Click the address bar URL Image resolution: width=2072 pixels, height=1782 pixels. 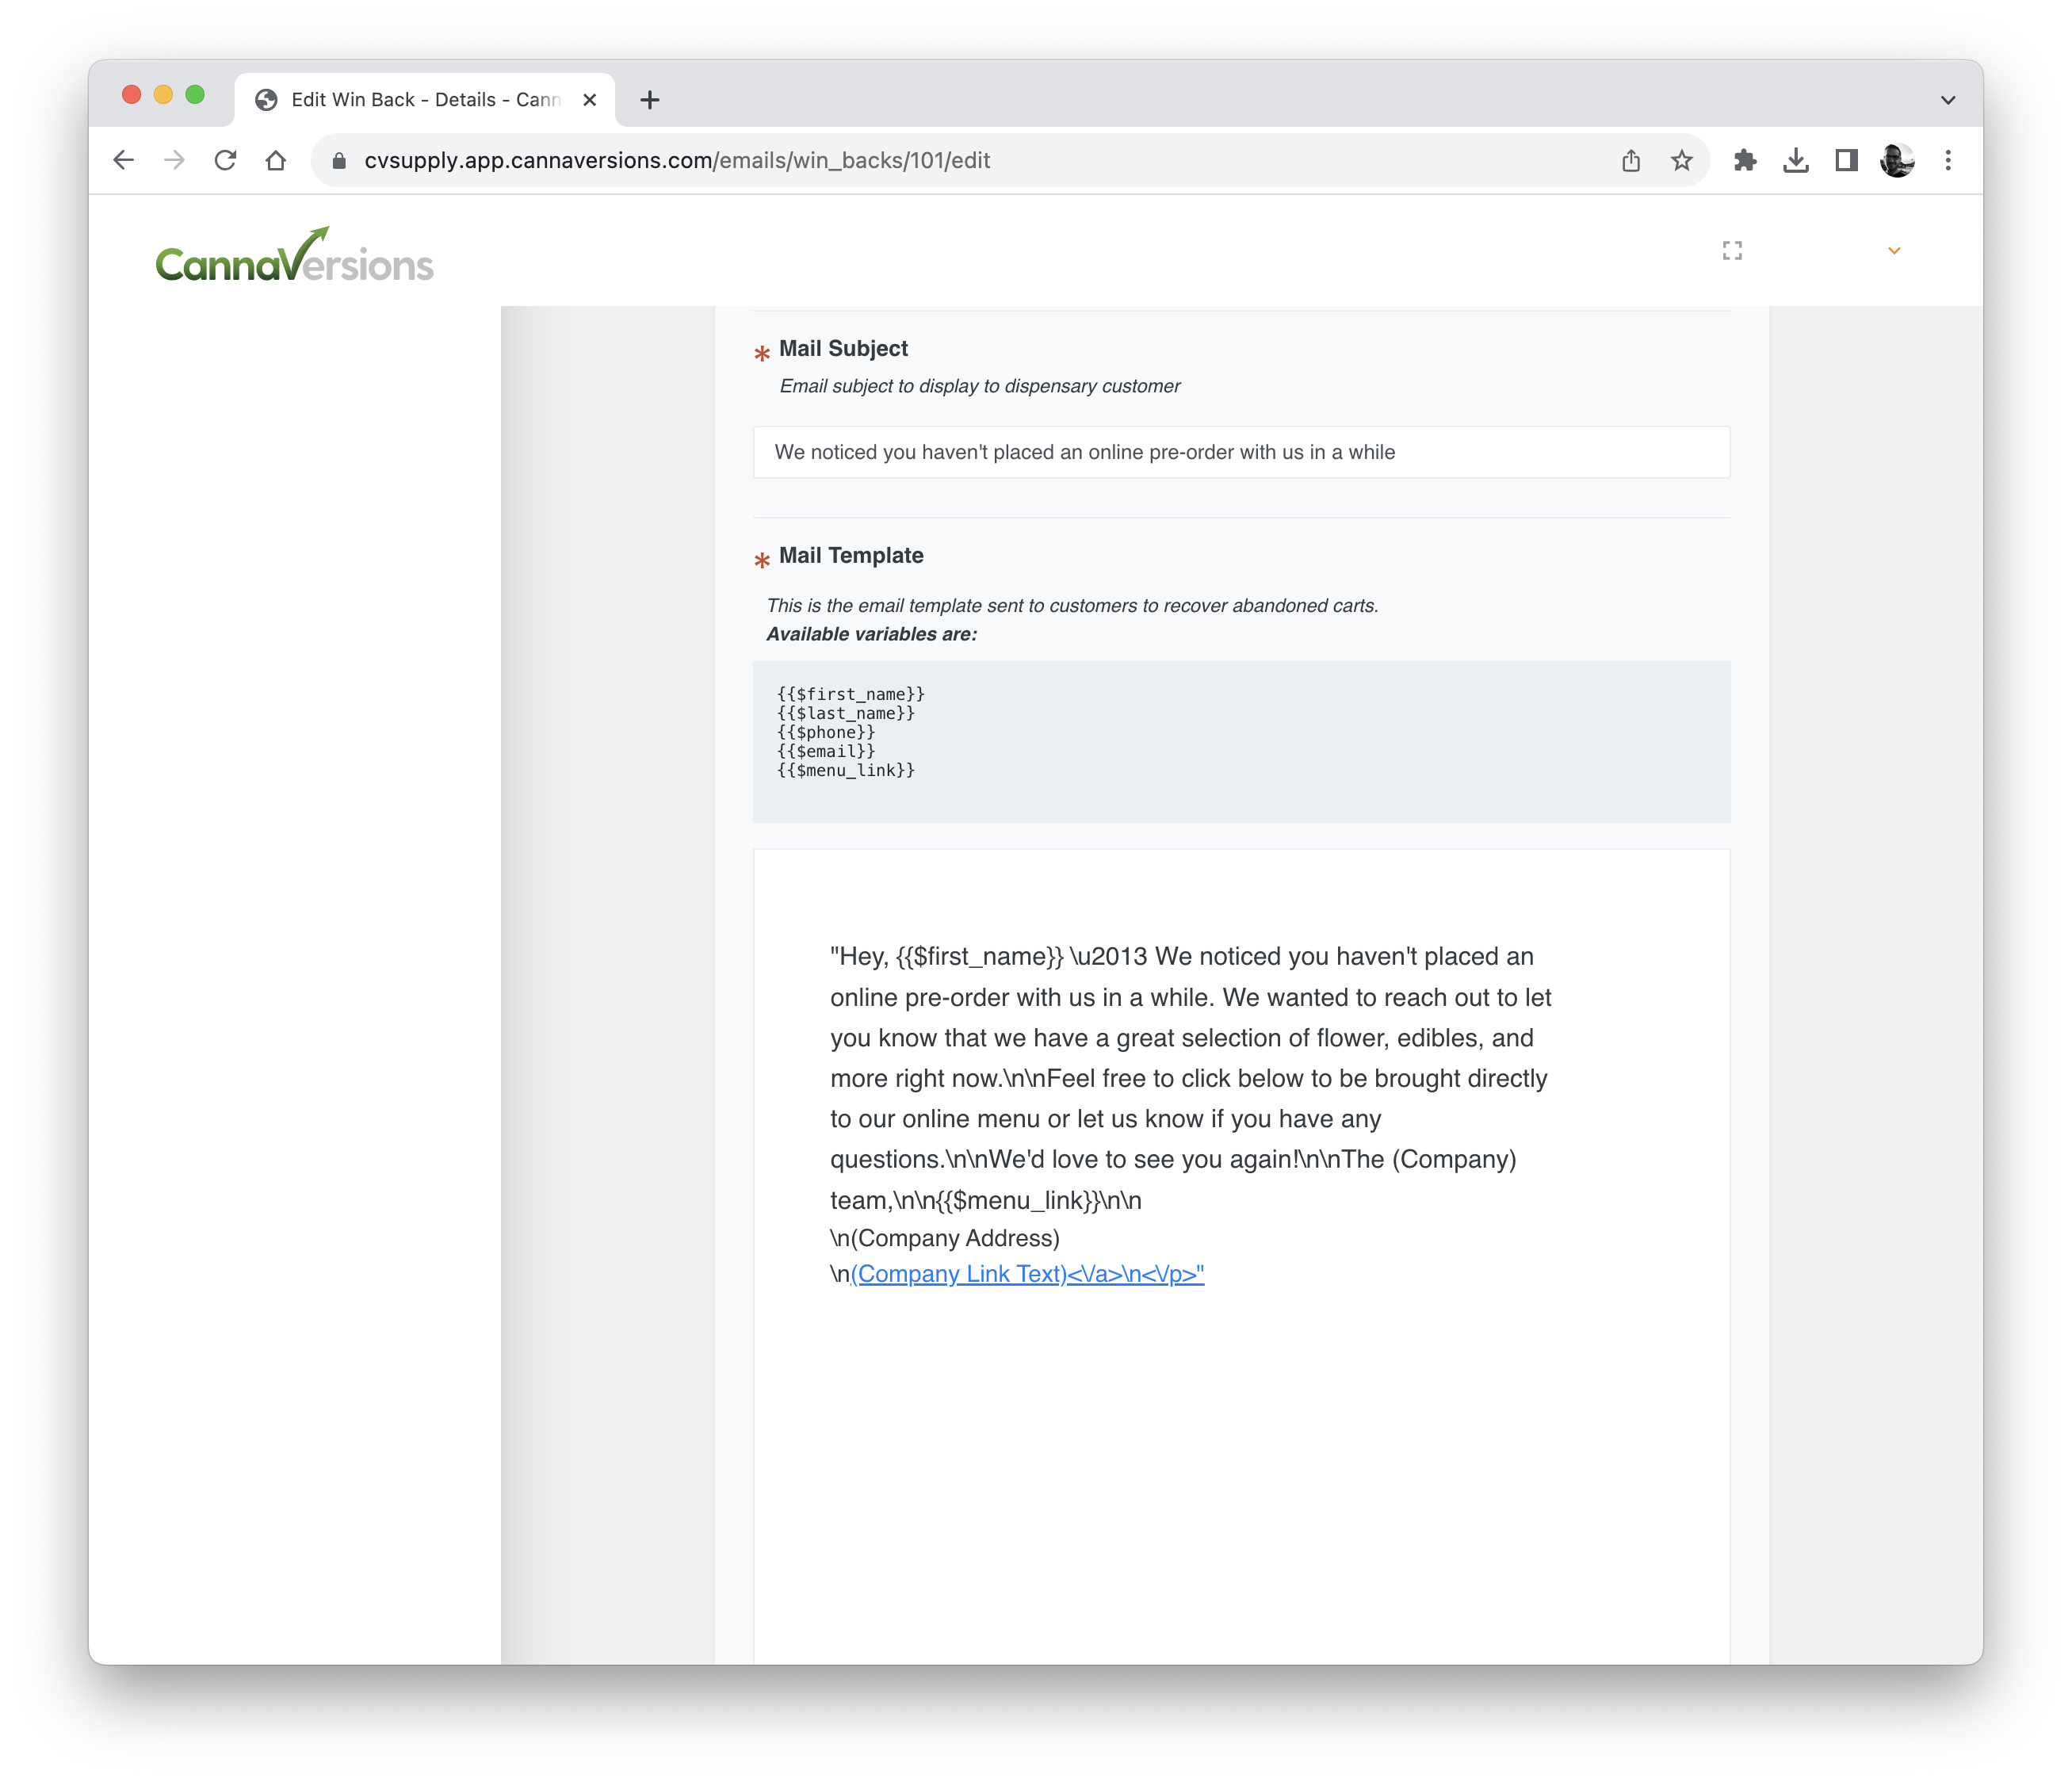(677, 160)
